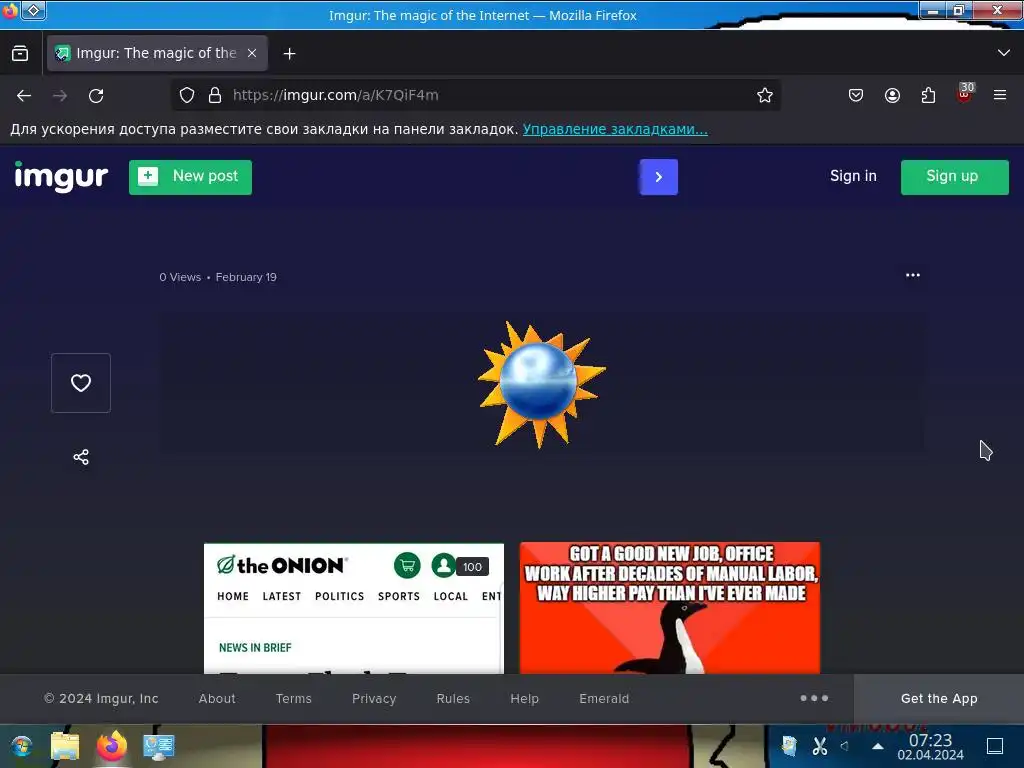
Task: Open the About footer link
Action: click(x=217, y=699)
